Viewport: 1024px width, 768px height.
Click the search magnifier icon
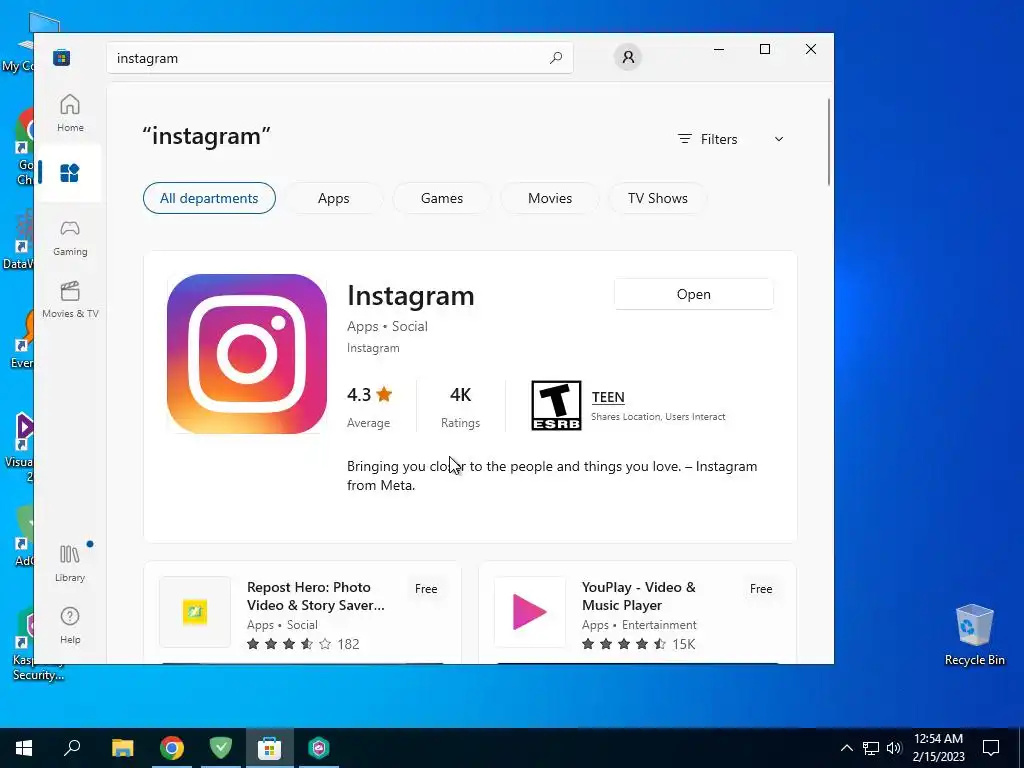pyautogui.click(x=556, y=57)
